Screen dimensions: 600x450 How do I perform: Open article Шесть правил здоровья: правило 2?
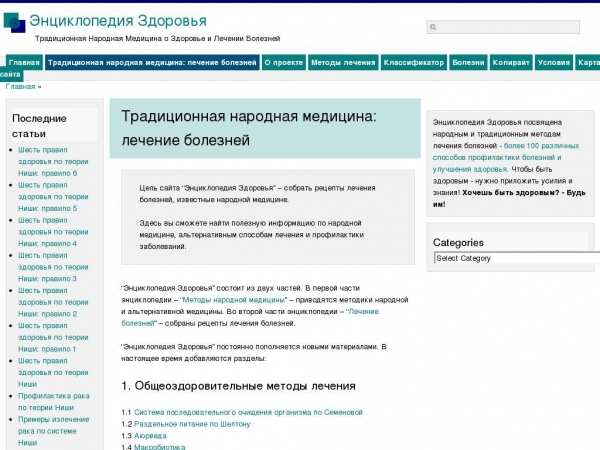[x=53, y=302]
